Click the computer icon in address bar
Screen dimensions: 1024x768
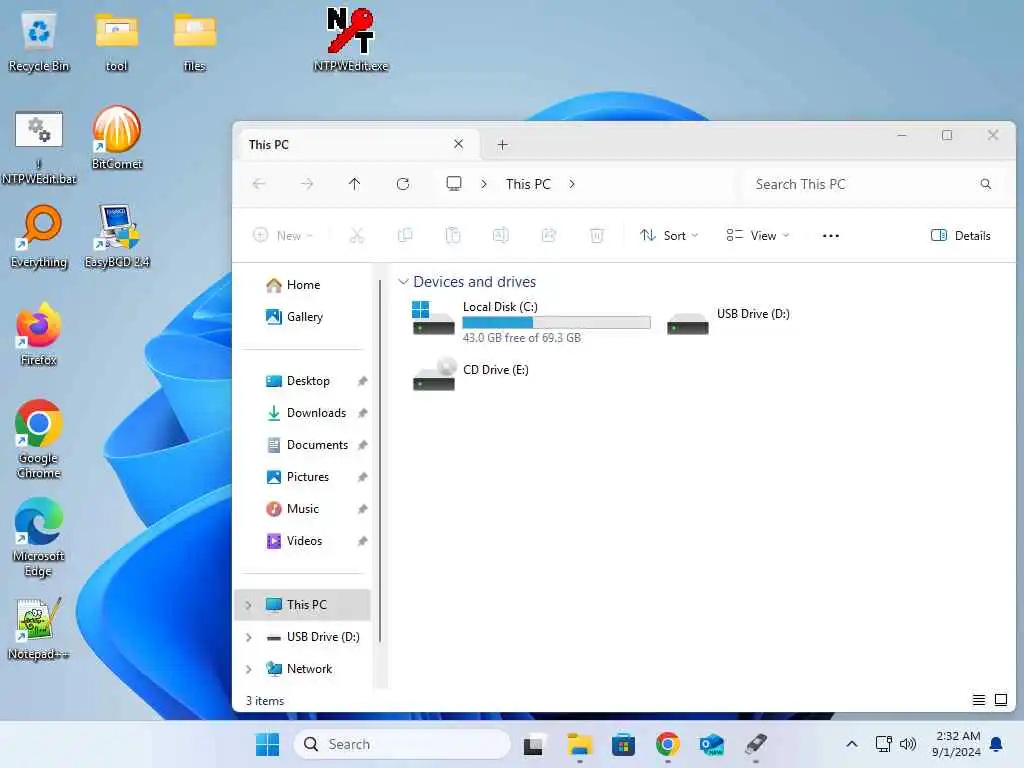click(454, 184)
